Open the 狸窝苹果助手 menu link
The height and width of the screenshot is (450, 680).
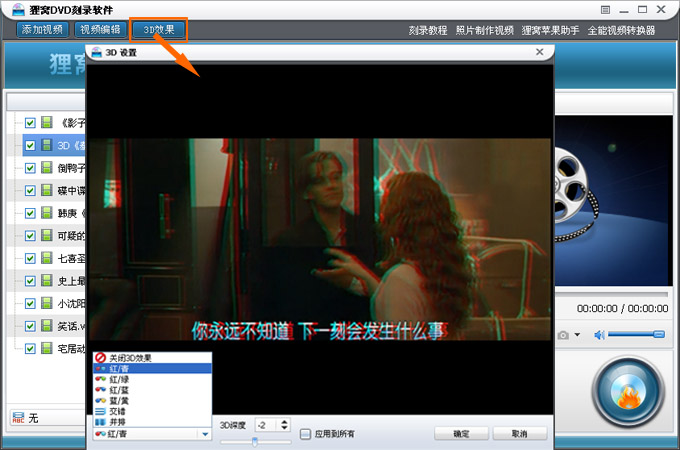[550, 30]
